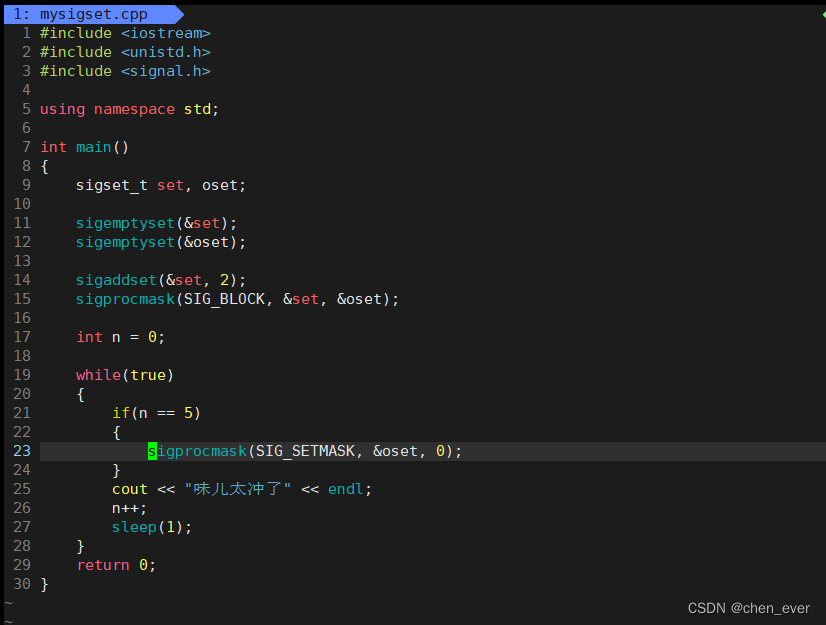Click the 'int n = 0;' line
This screenshot has width=826, height=625.
coord(121,337)
